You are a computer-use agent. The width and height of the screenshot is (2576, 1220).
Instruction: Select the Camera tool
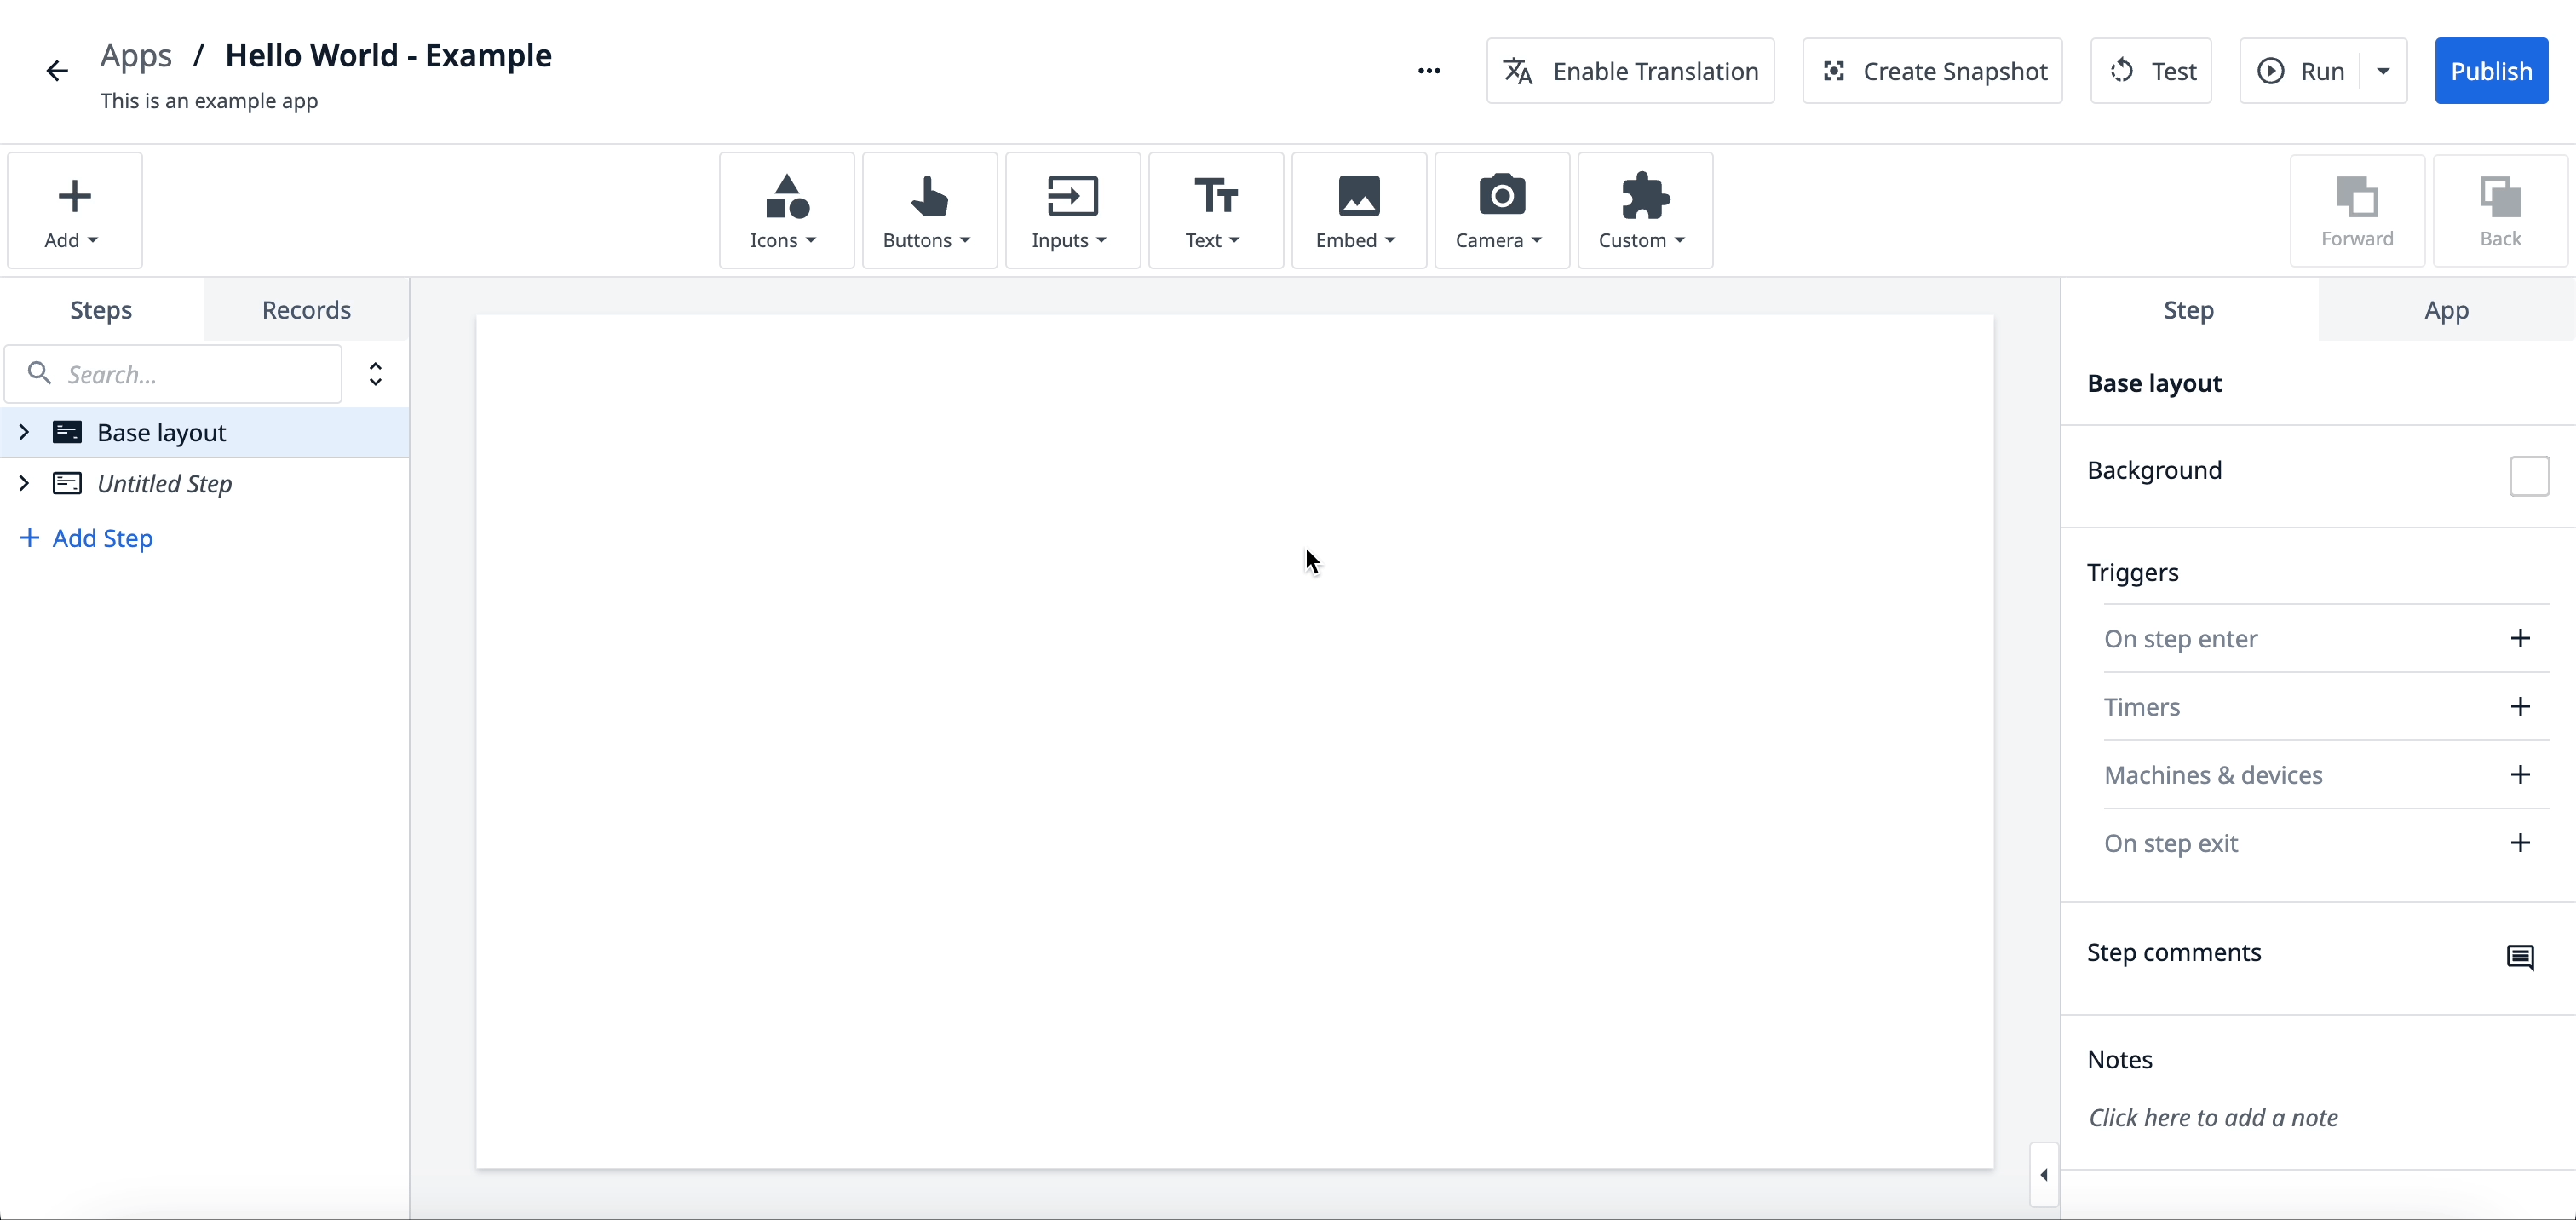click(1501, 210)
